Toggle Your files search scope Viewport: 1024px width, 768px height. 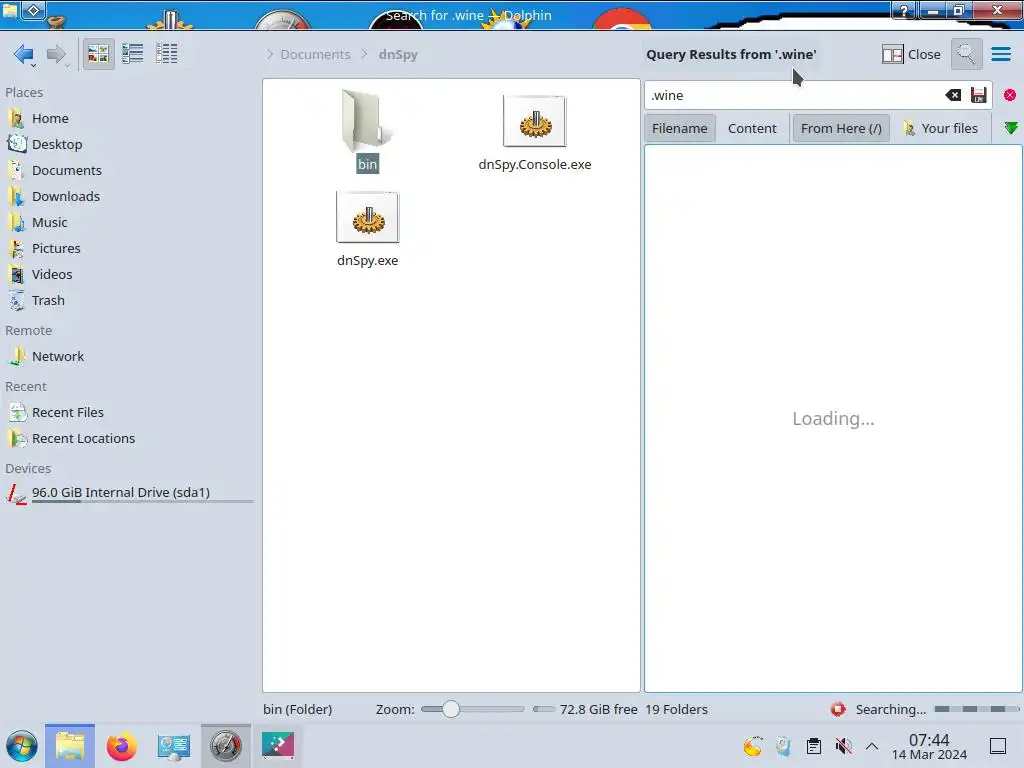pos(940,128)
